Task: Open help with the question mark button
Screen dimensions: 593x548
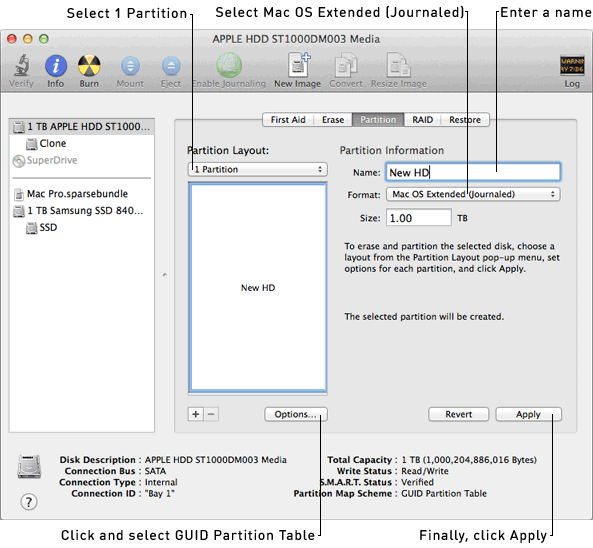Action: (29, 502)
